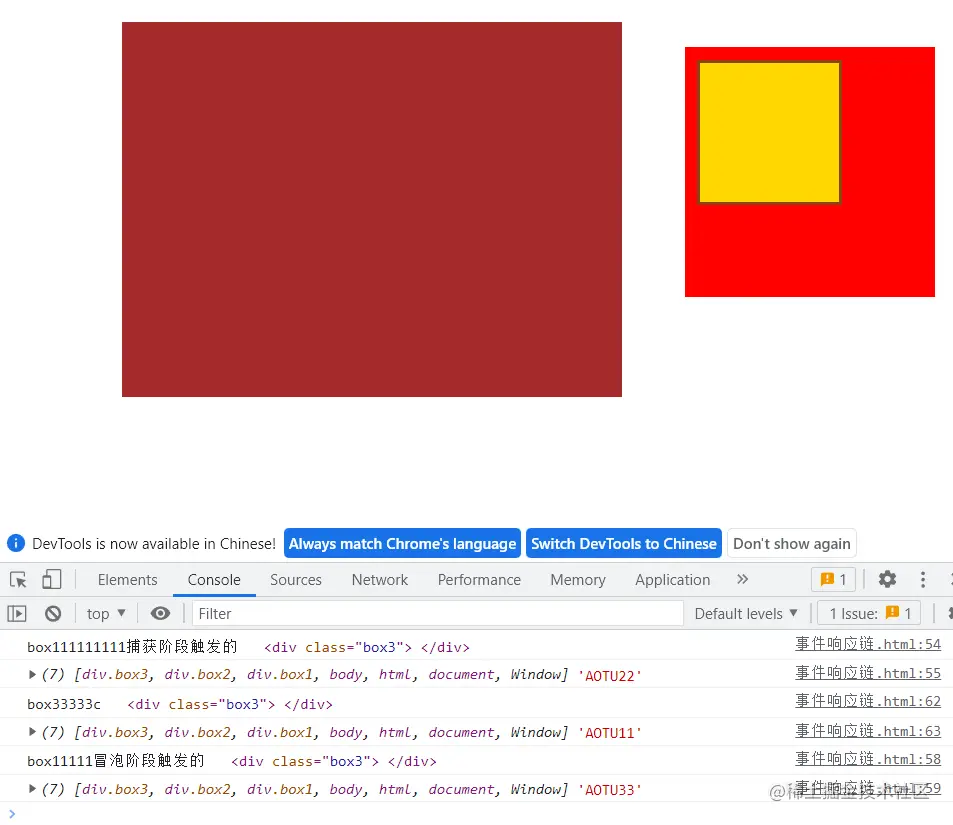Open the DevTools three-dot menu
The width and height of the screenshot is (953, 825).
[923, 579]
